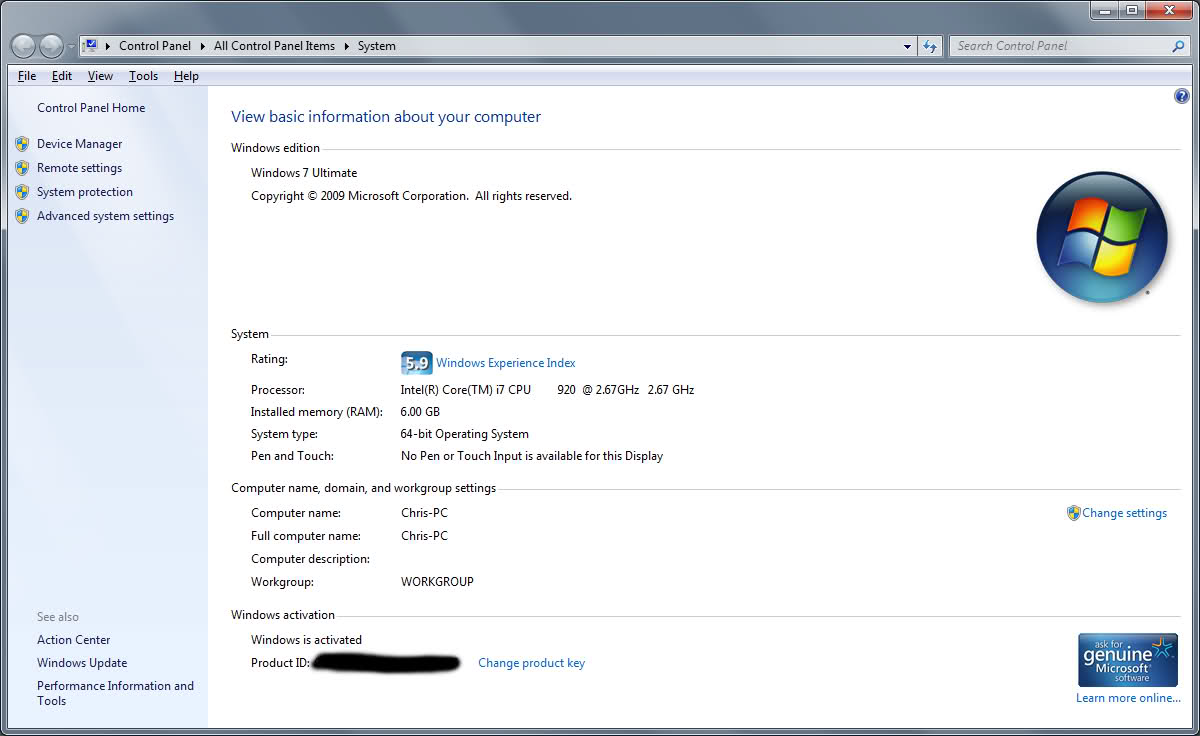The width and height of the screenshot is (1200, 736).
Task: Click Change settings for computer name
Action: pyautogui.click(x=1124, y=513)
